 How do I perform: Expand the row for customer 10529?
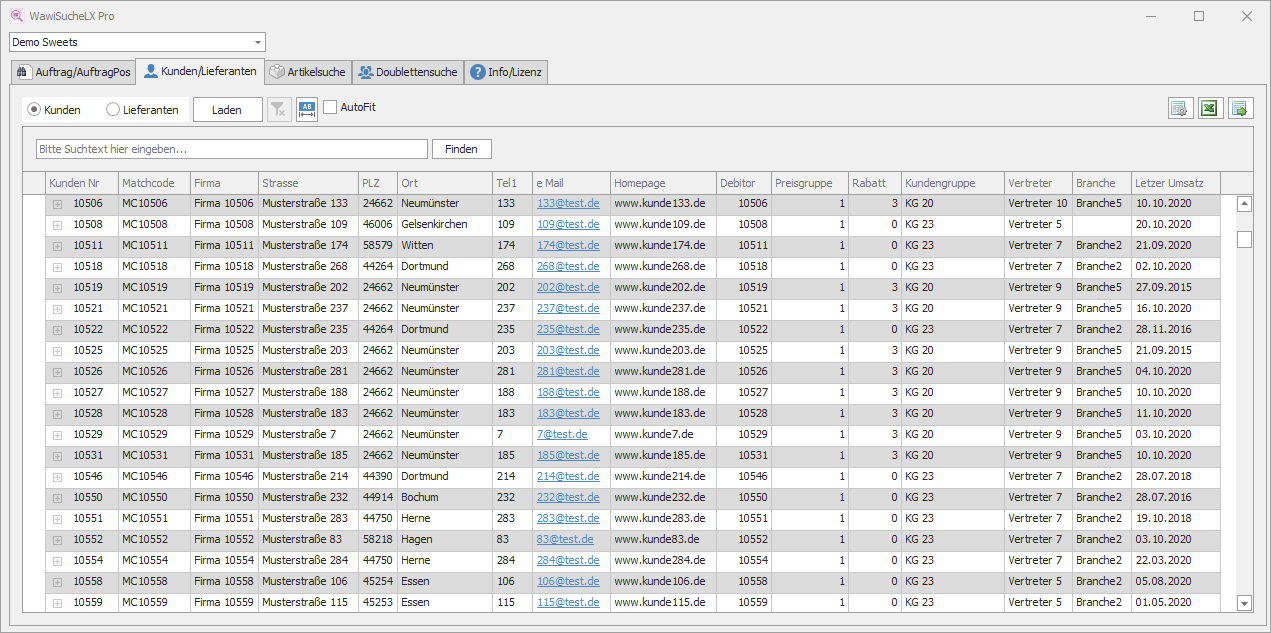(x=58, y=435)
